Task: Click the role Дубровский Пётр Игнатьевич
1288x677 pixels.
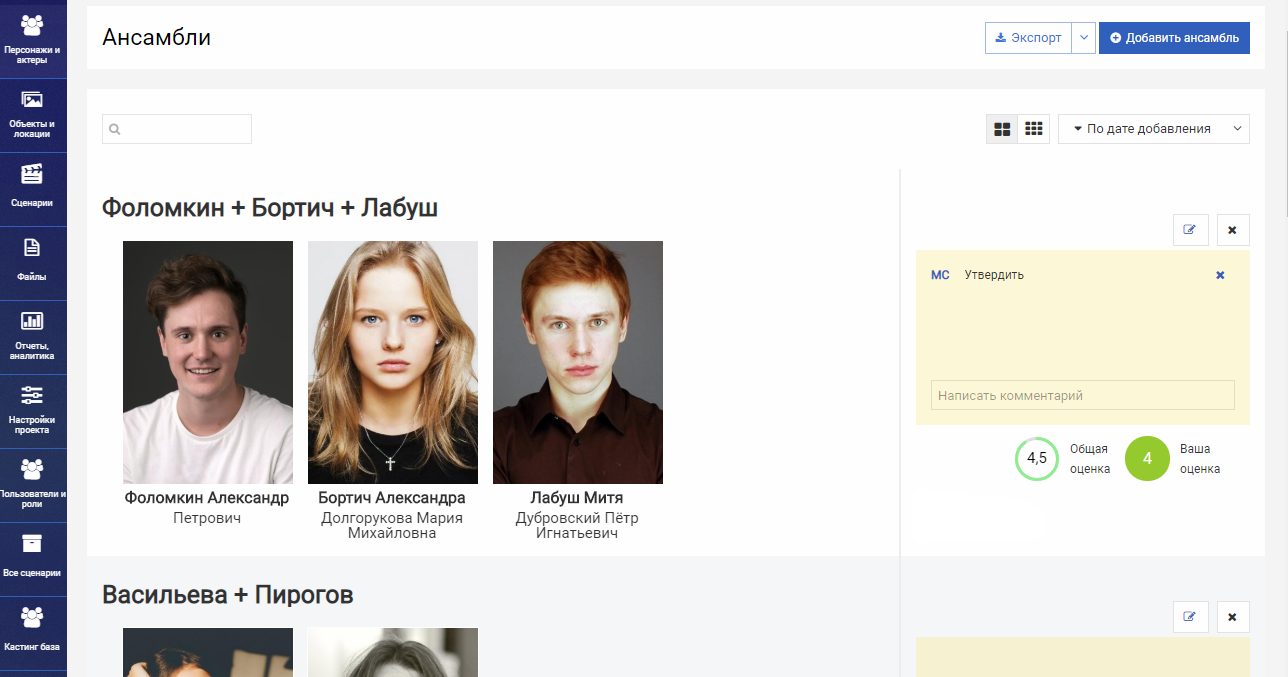Action: (577, 526)
